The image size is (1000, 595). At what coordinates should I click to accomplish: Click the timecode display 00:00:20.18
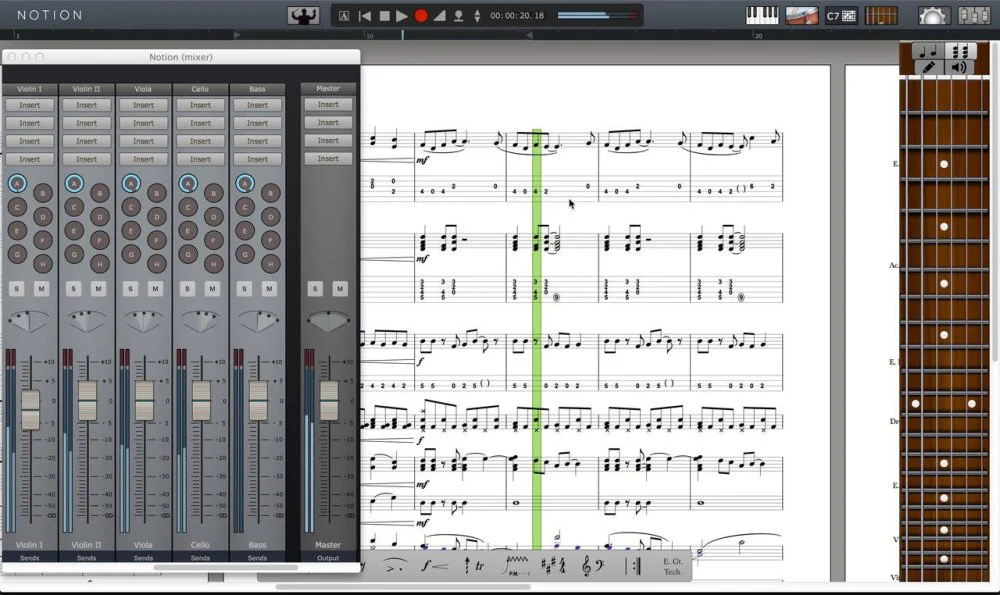coord(517,16)
